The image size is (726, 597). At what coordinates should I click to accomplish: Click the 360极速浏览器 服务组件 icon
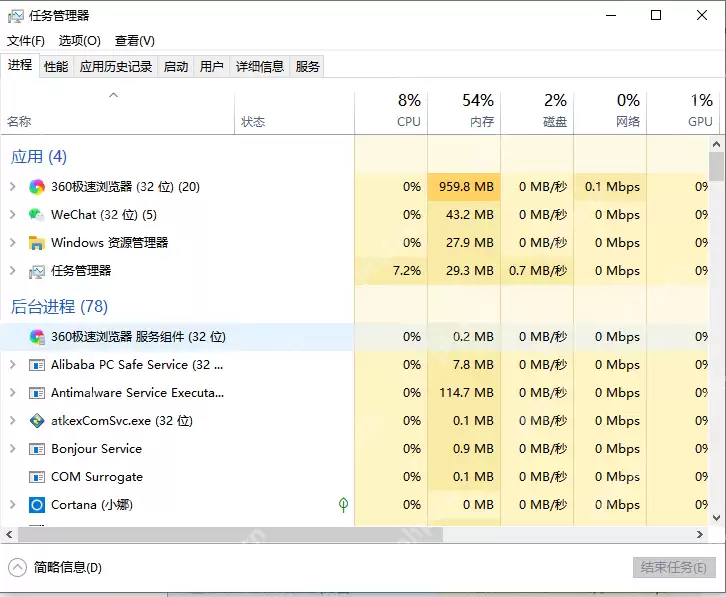(x=37, y=337)
